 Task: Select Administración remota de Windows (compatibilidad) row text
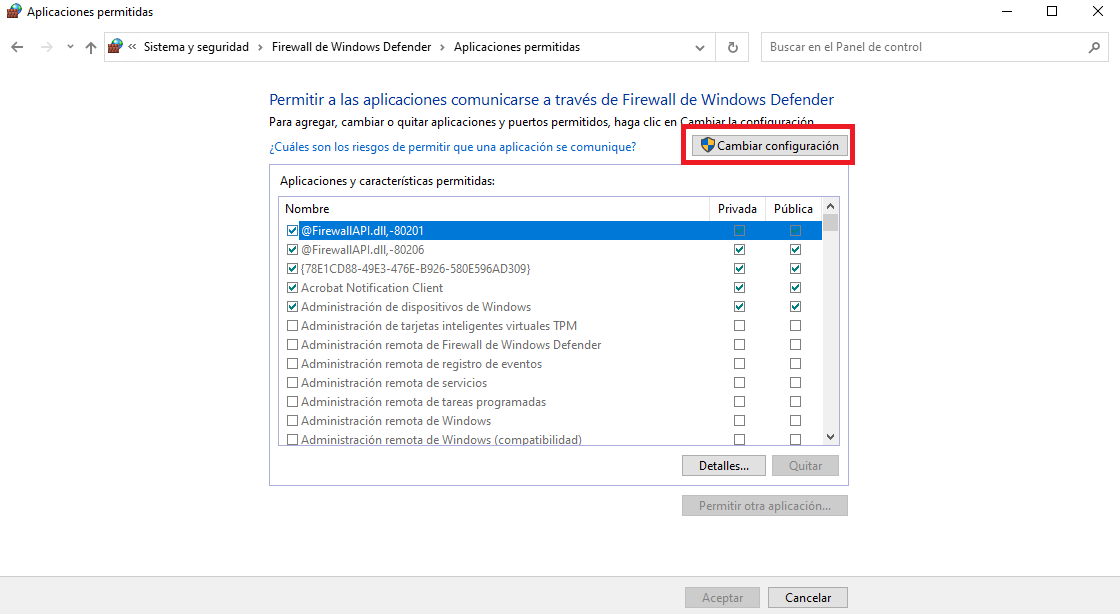[x=441, y=440]
